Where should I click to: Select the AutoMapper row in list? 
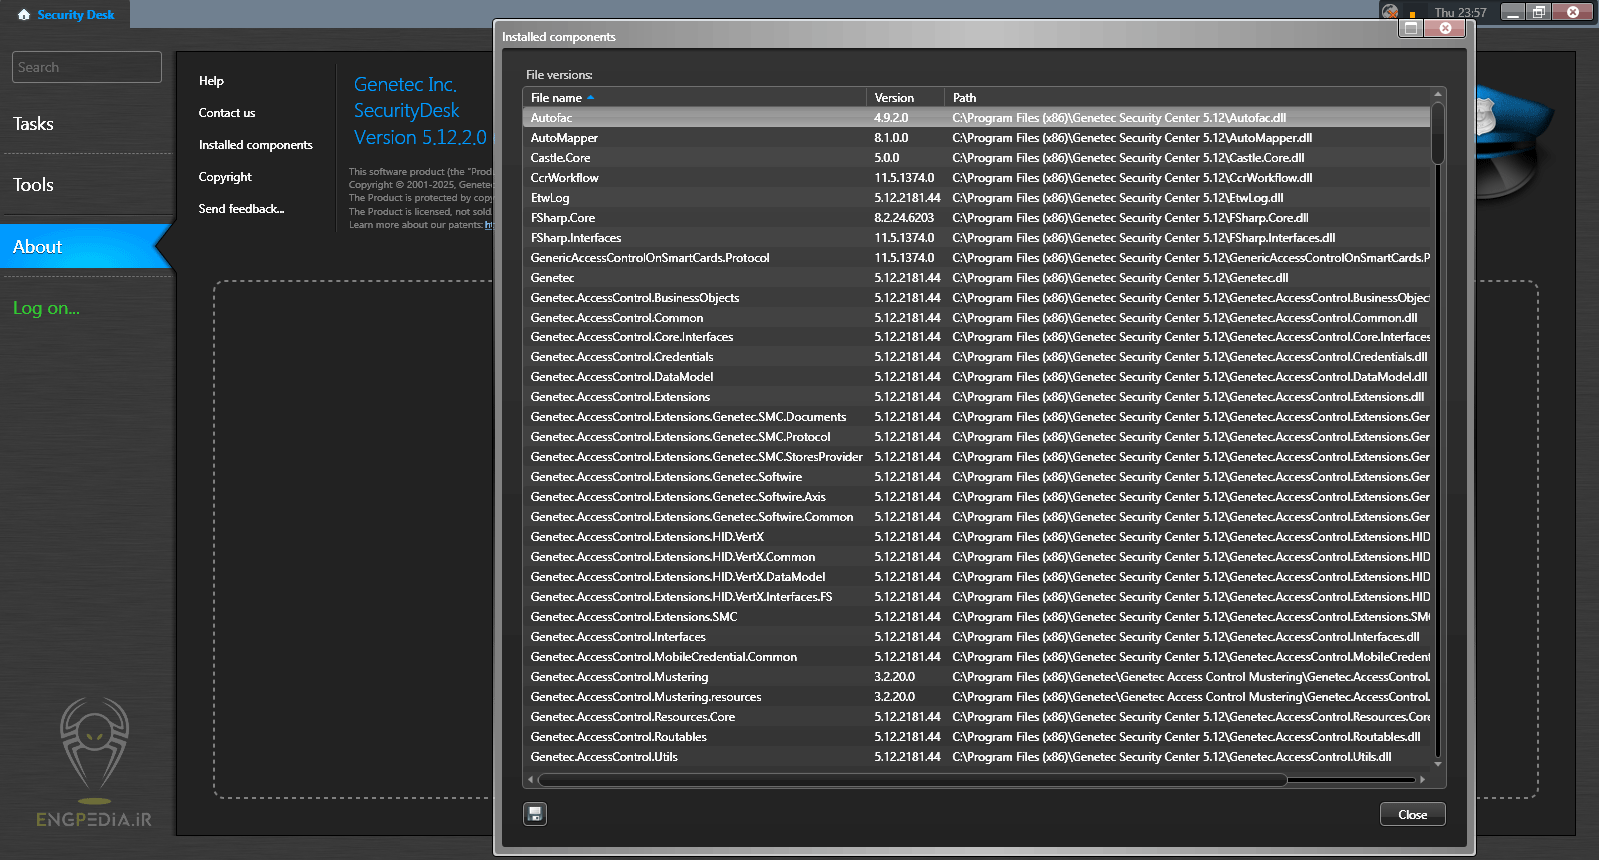(x=564, y=138)
